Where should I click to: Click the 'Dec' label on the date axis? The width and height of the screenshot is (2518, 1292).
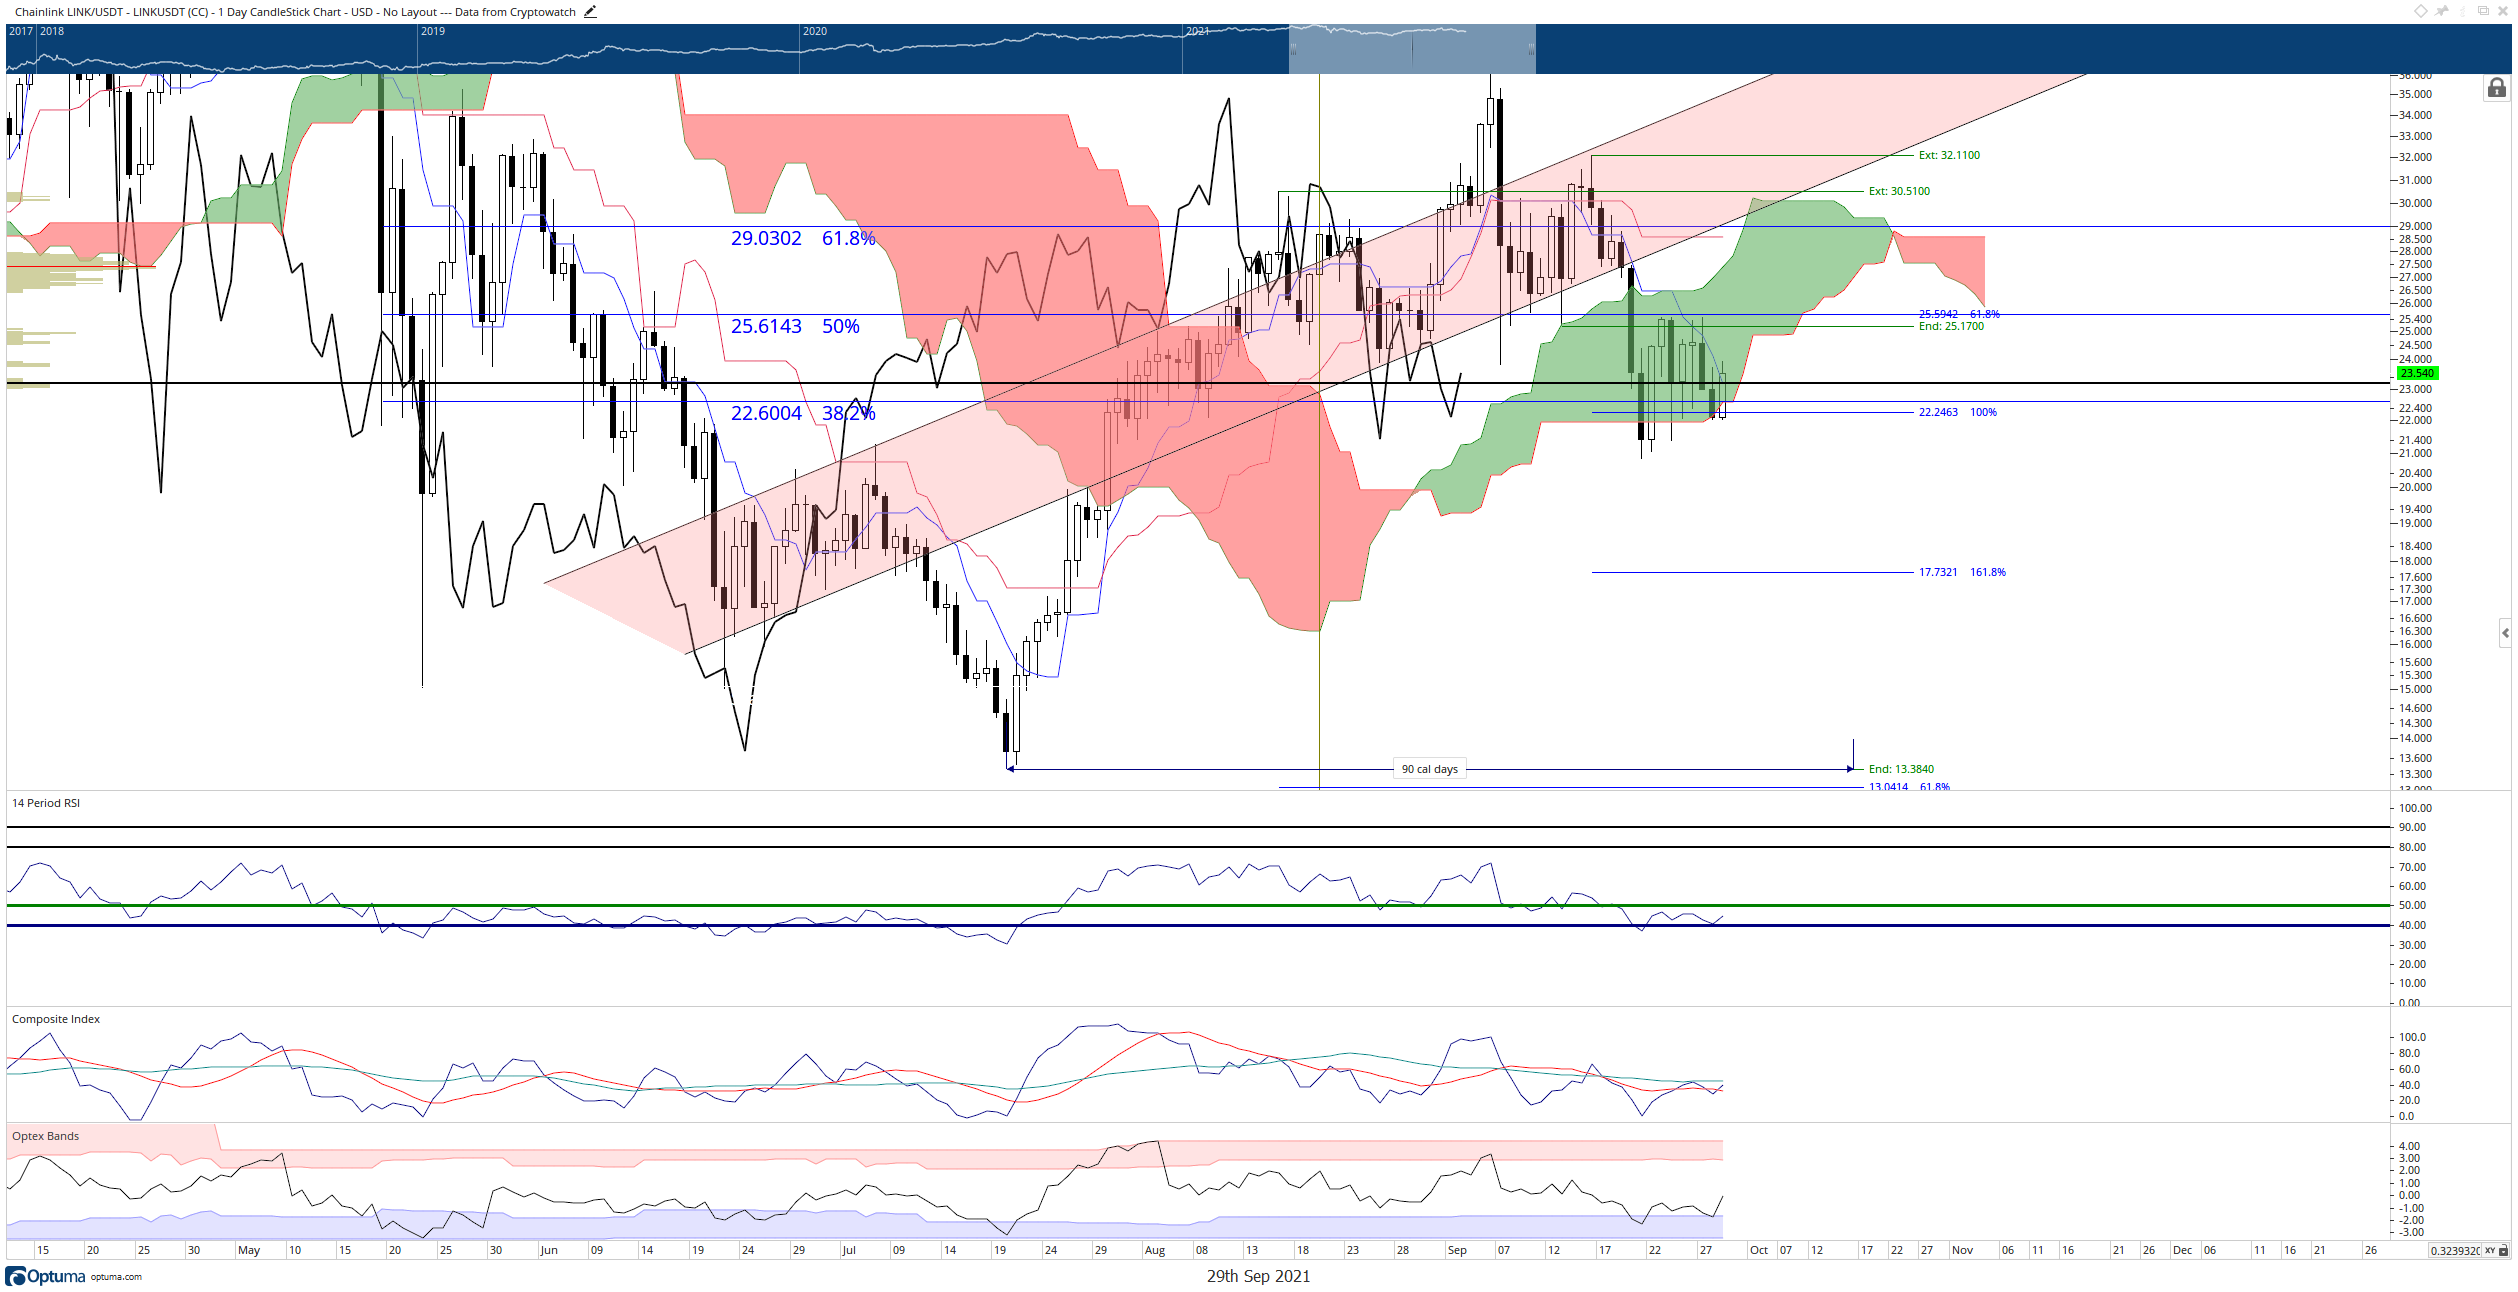tap(2183, 1250)
